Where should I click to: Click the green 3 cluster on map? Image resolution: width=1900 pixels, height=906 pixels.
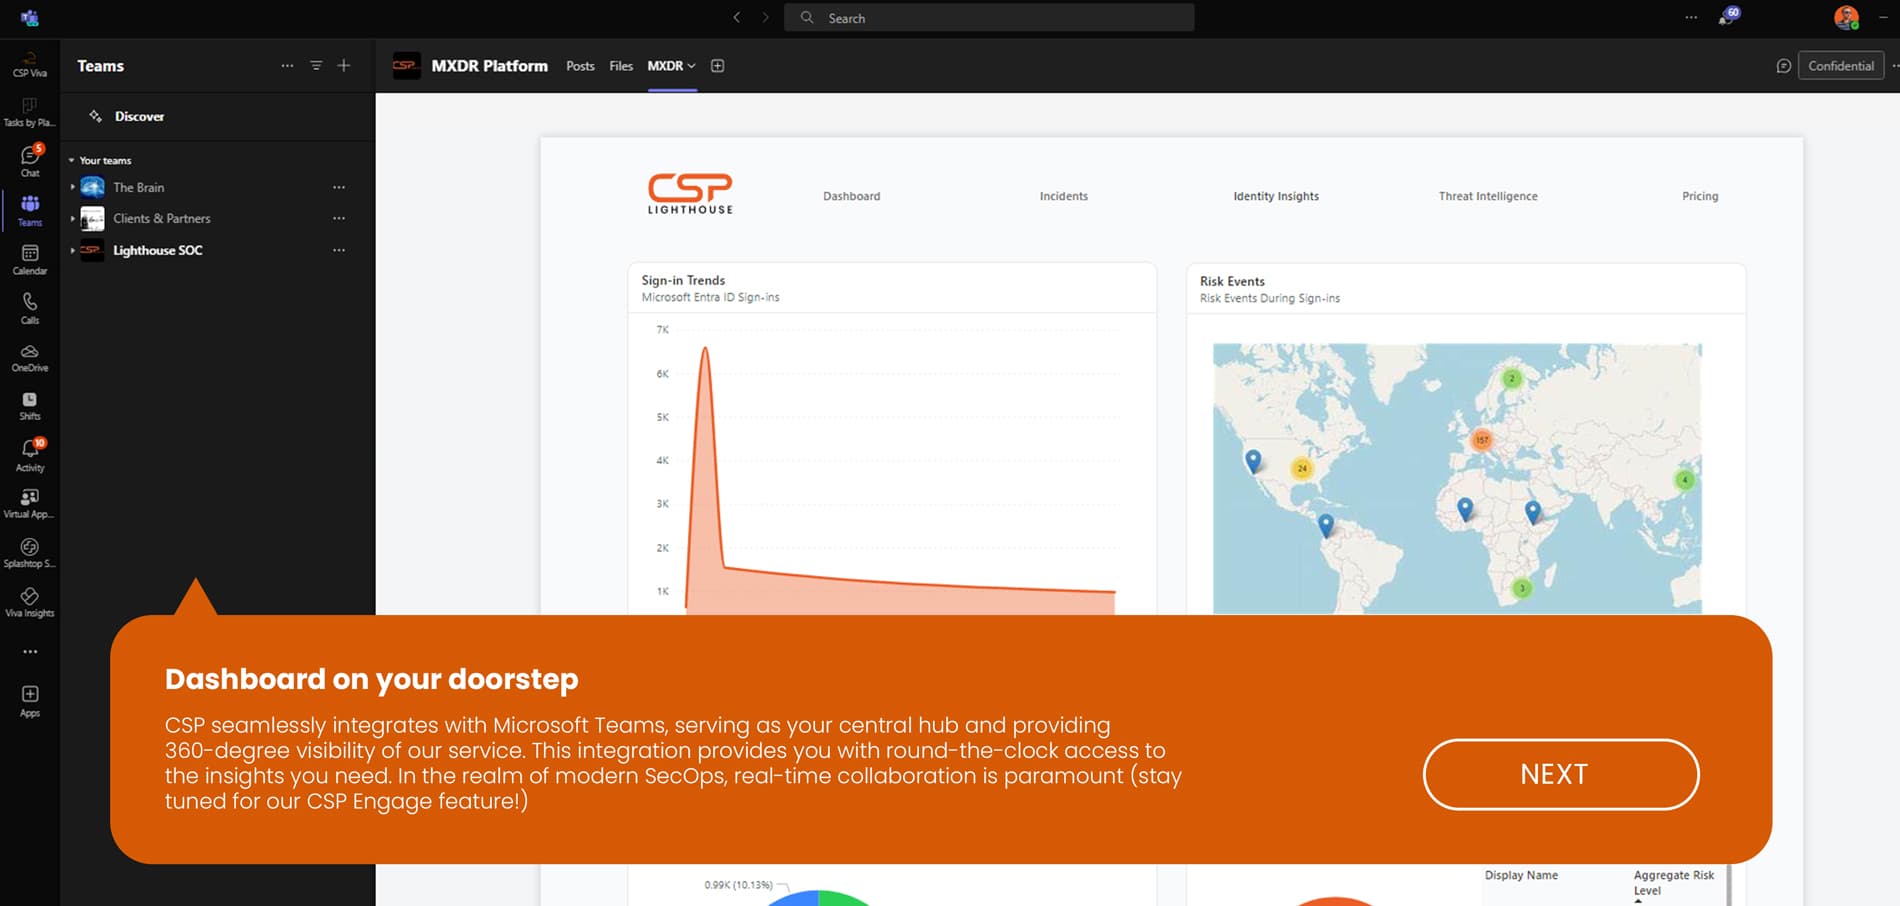click(x=1522, y=589)
